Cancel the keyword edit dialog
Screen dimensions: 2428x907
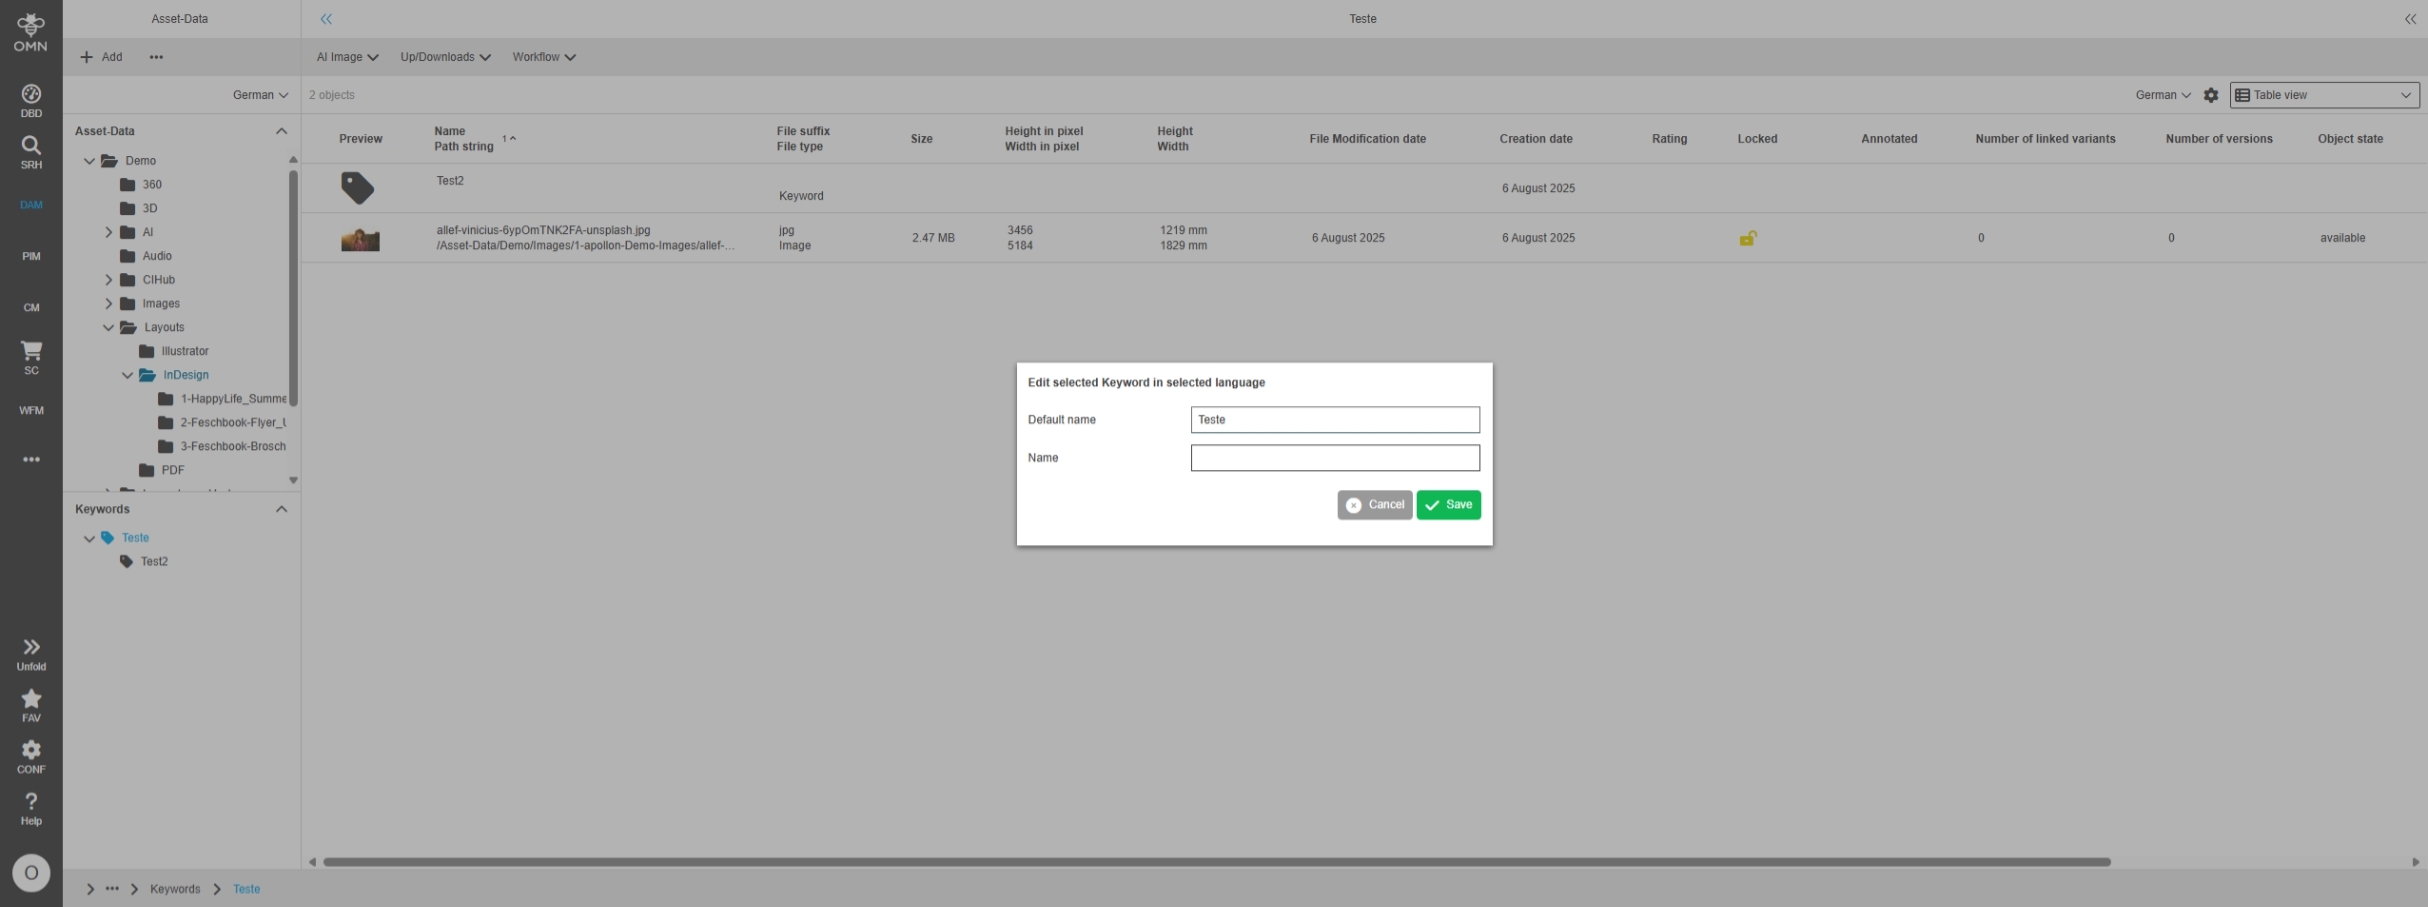1374,505
